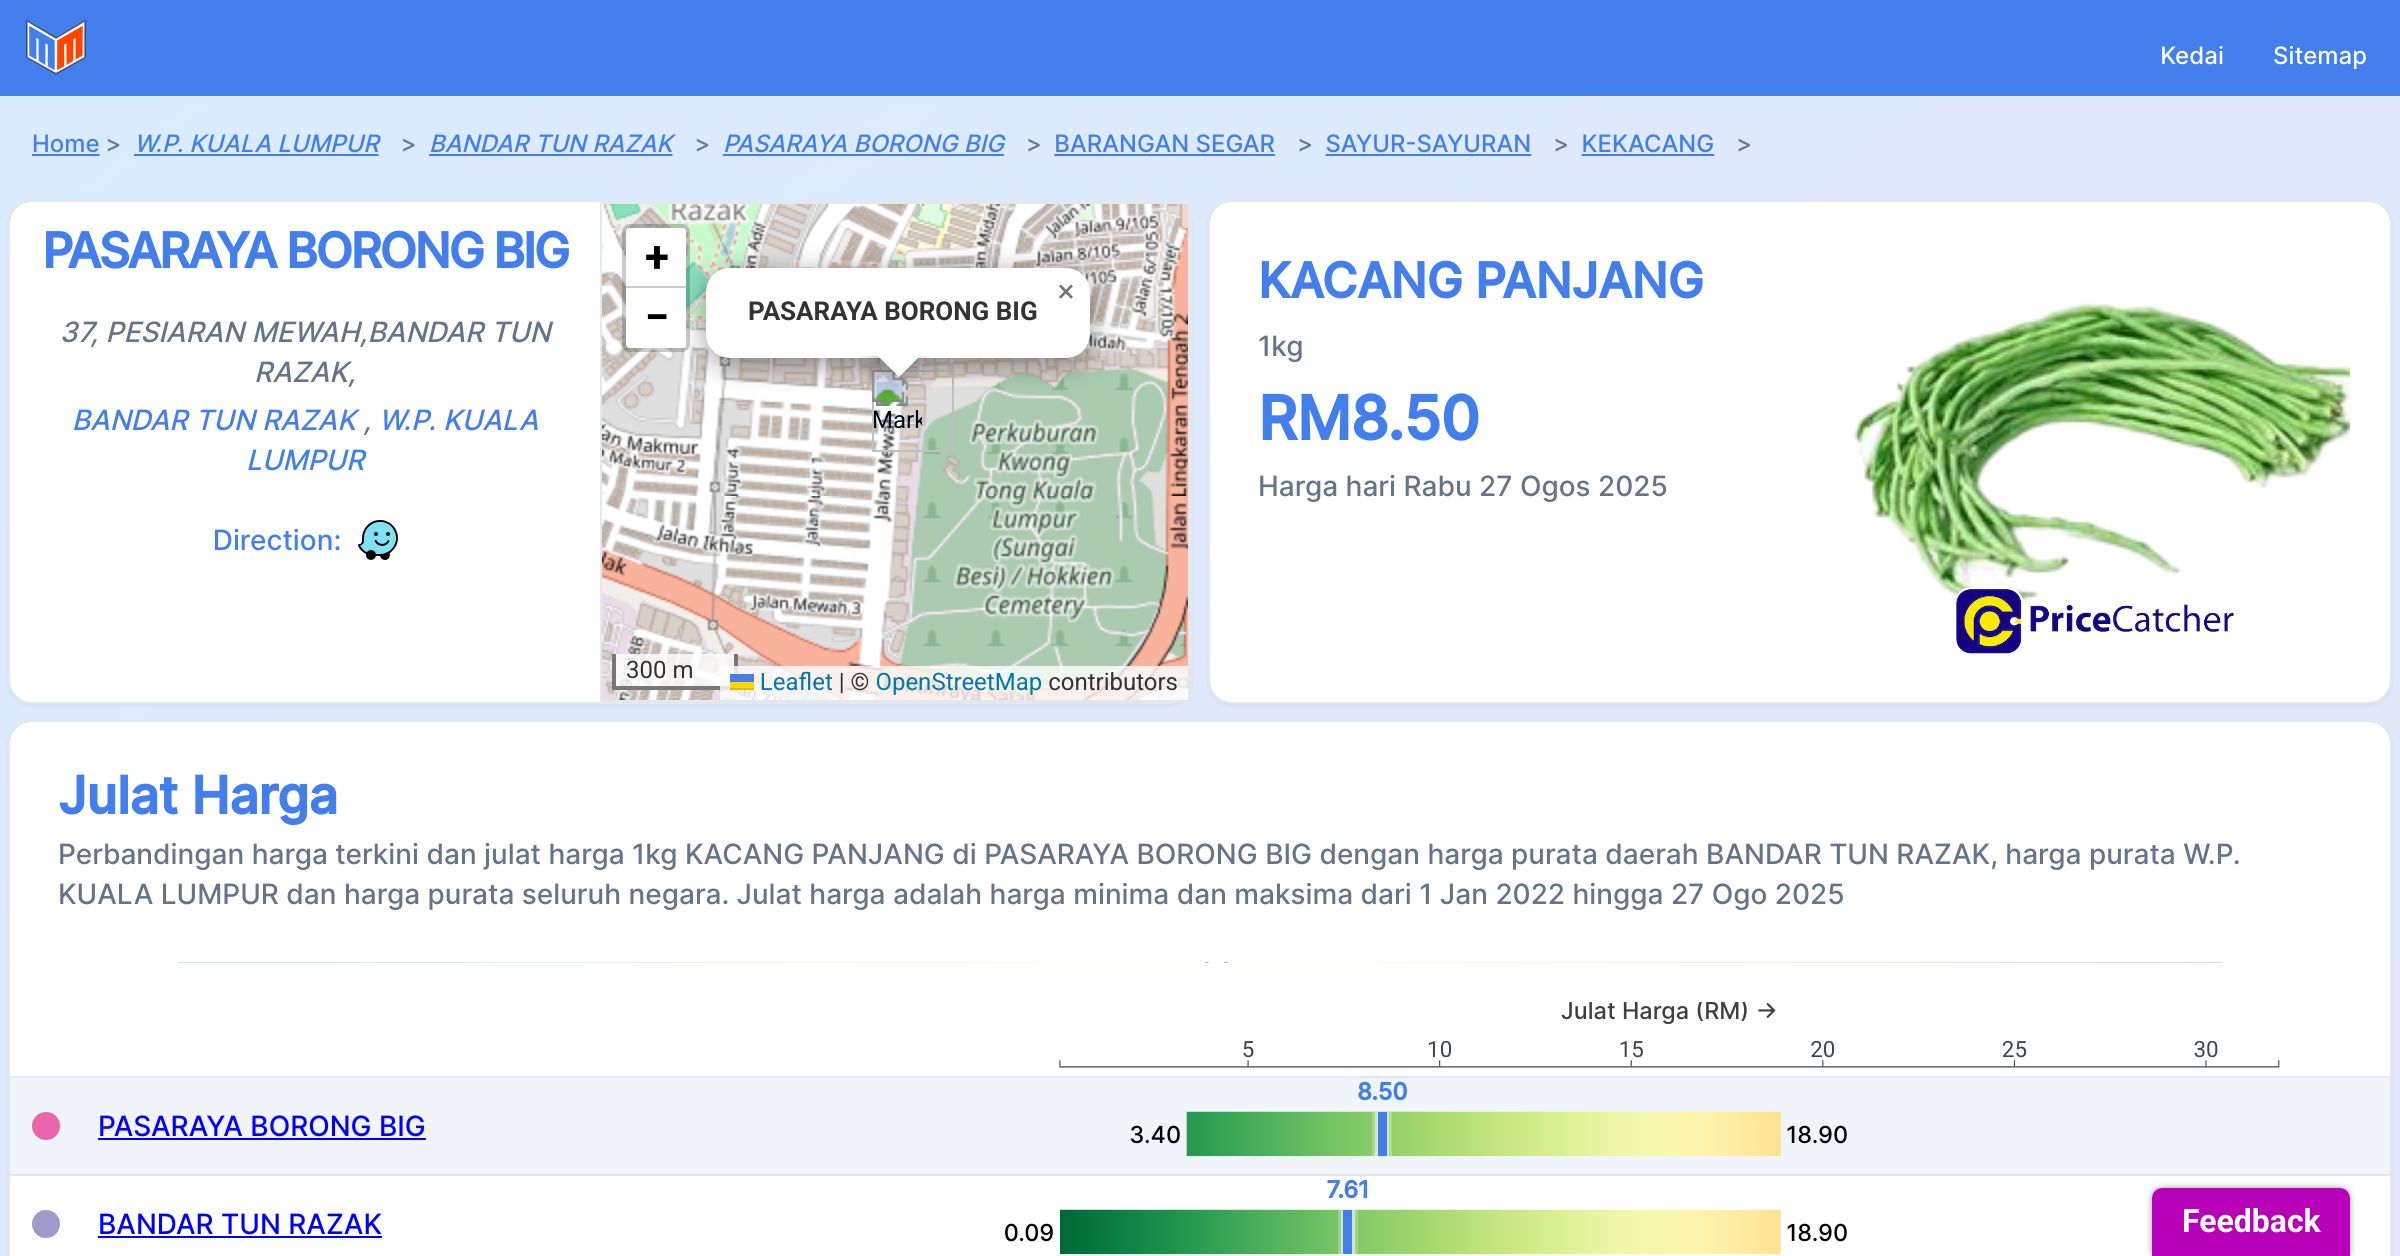Open OpenStreetMap attribution link

point(958,682)
